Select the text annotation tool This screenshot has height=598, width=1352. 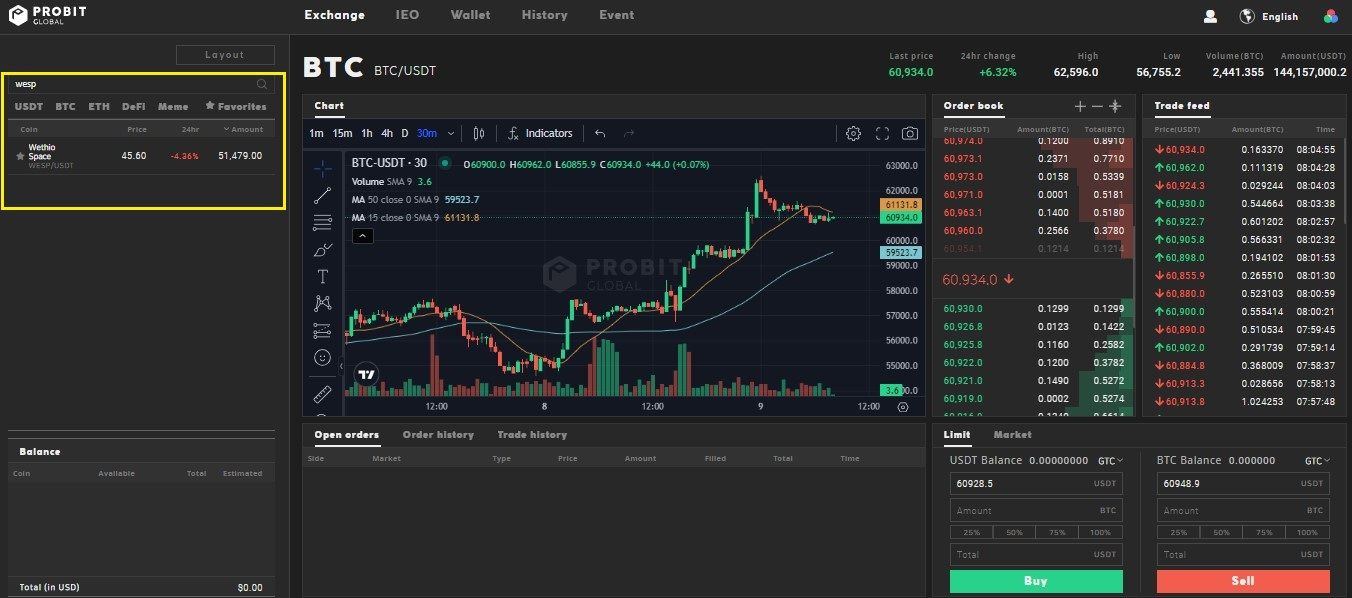pyautogui.click(x=322, y=276)
